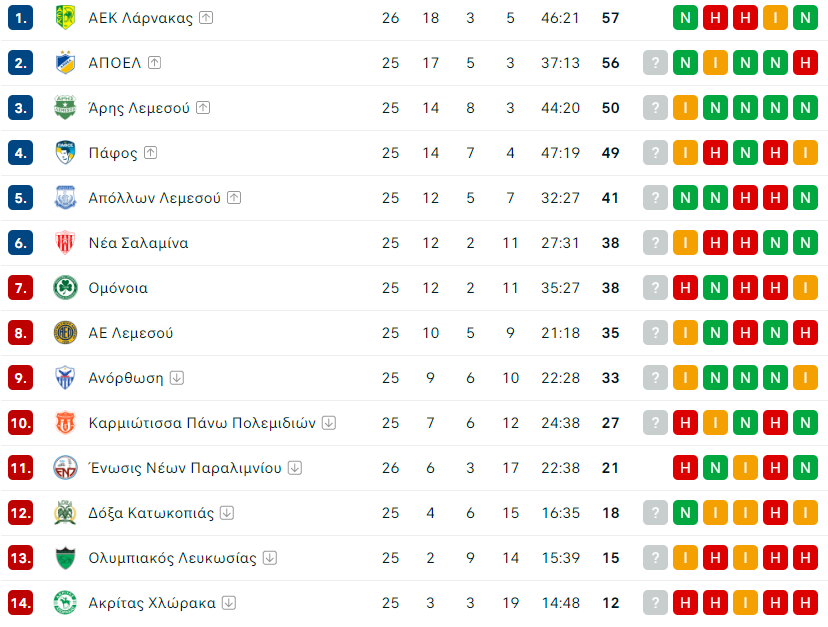Open the Απόλλων Λεμεσού team page
The image size is (828, 627).
click(x=154, y=198)
